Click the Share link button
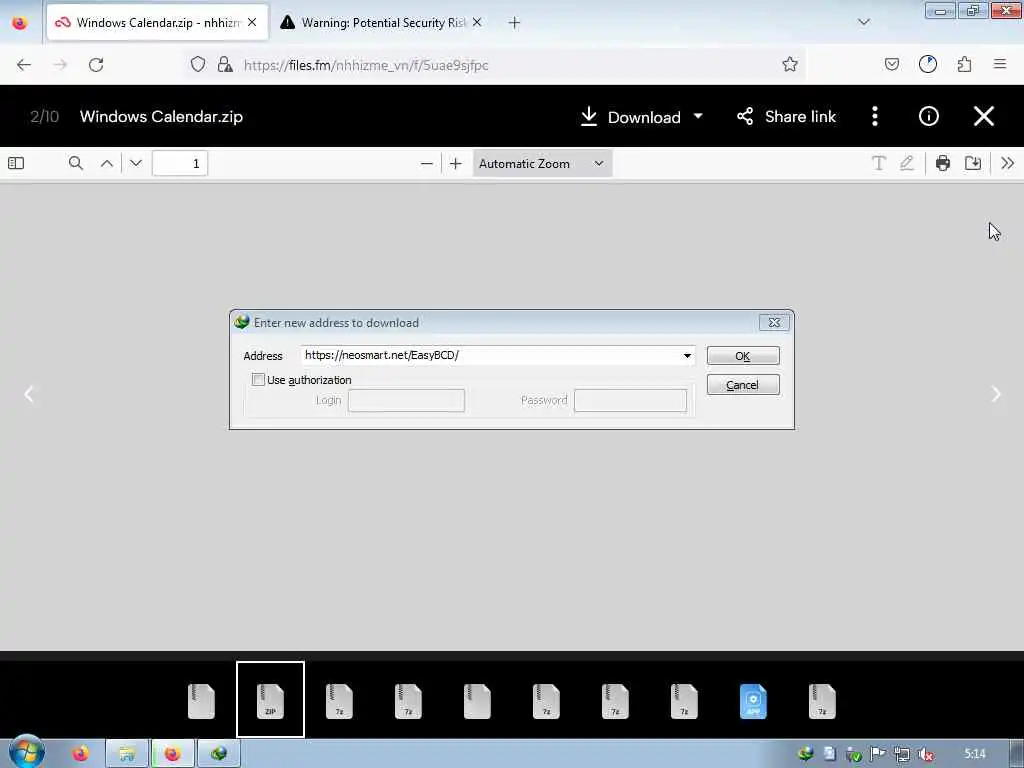 click(x=786, y=116)
